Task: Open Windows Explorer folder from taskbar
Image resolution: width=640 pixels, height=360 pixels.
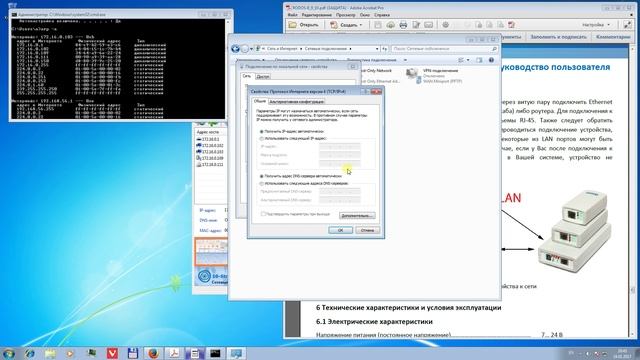Action: 50,353
